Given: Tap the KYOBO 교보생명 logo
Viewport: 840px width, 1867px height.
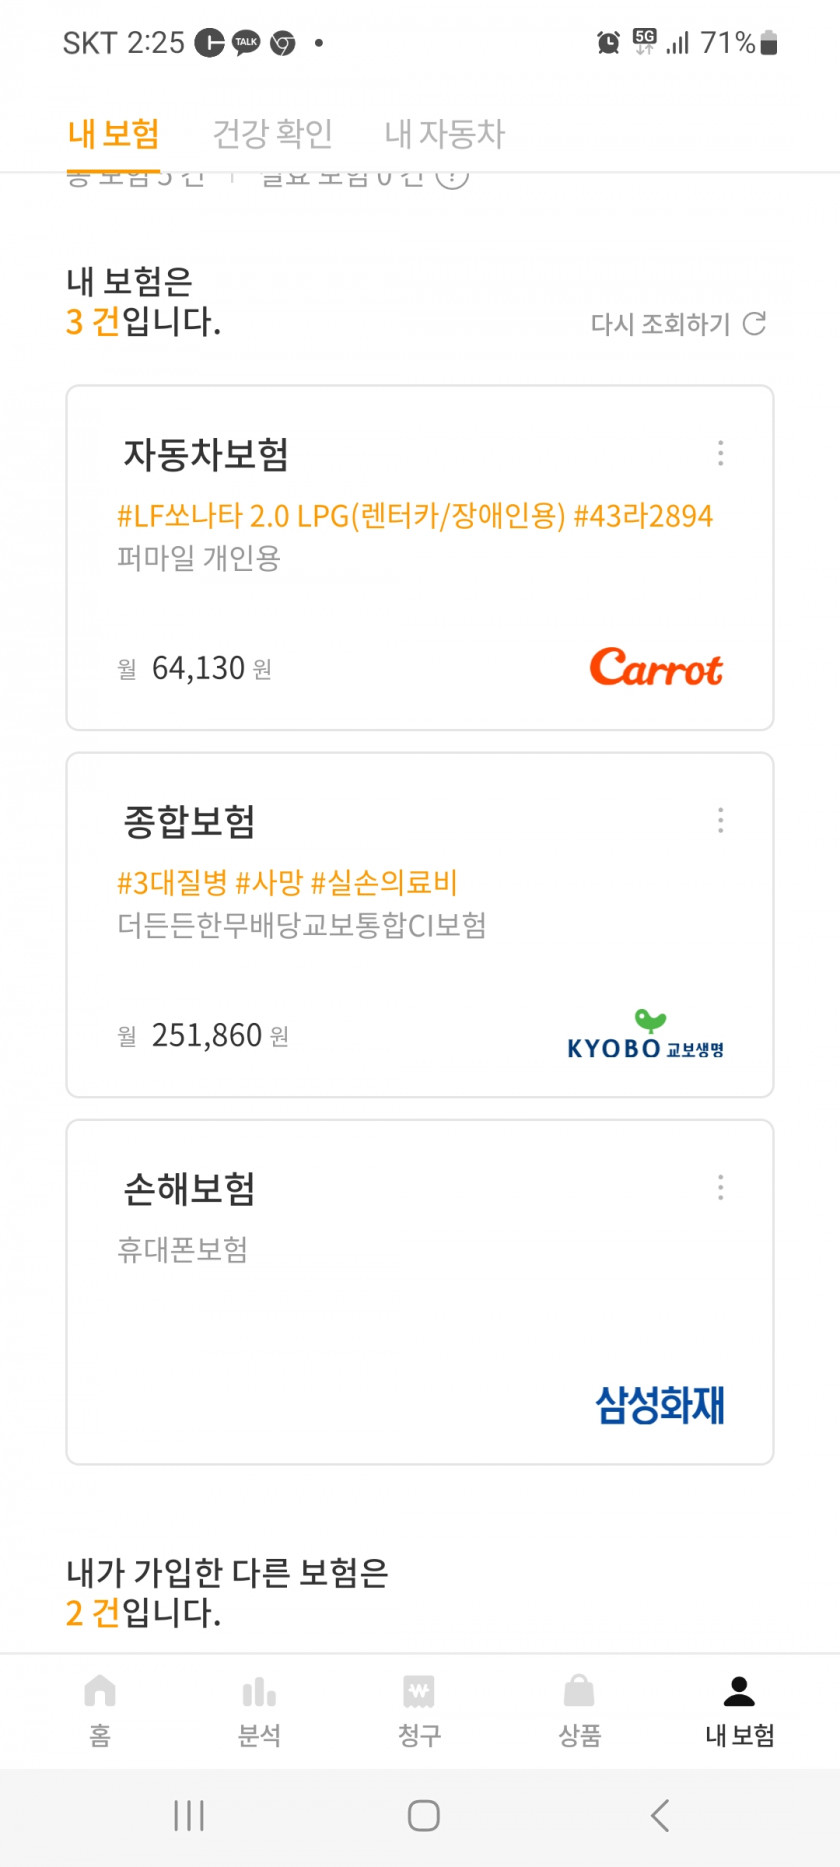Looking at the screenshot, I should click(x=646, y=1036).
